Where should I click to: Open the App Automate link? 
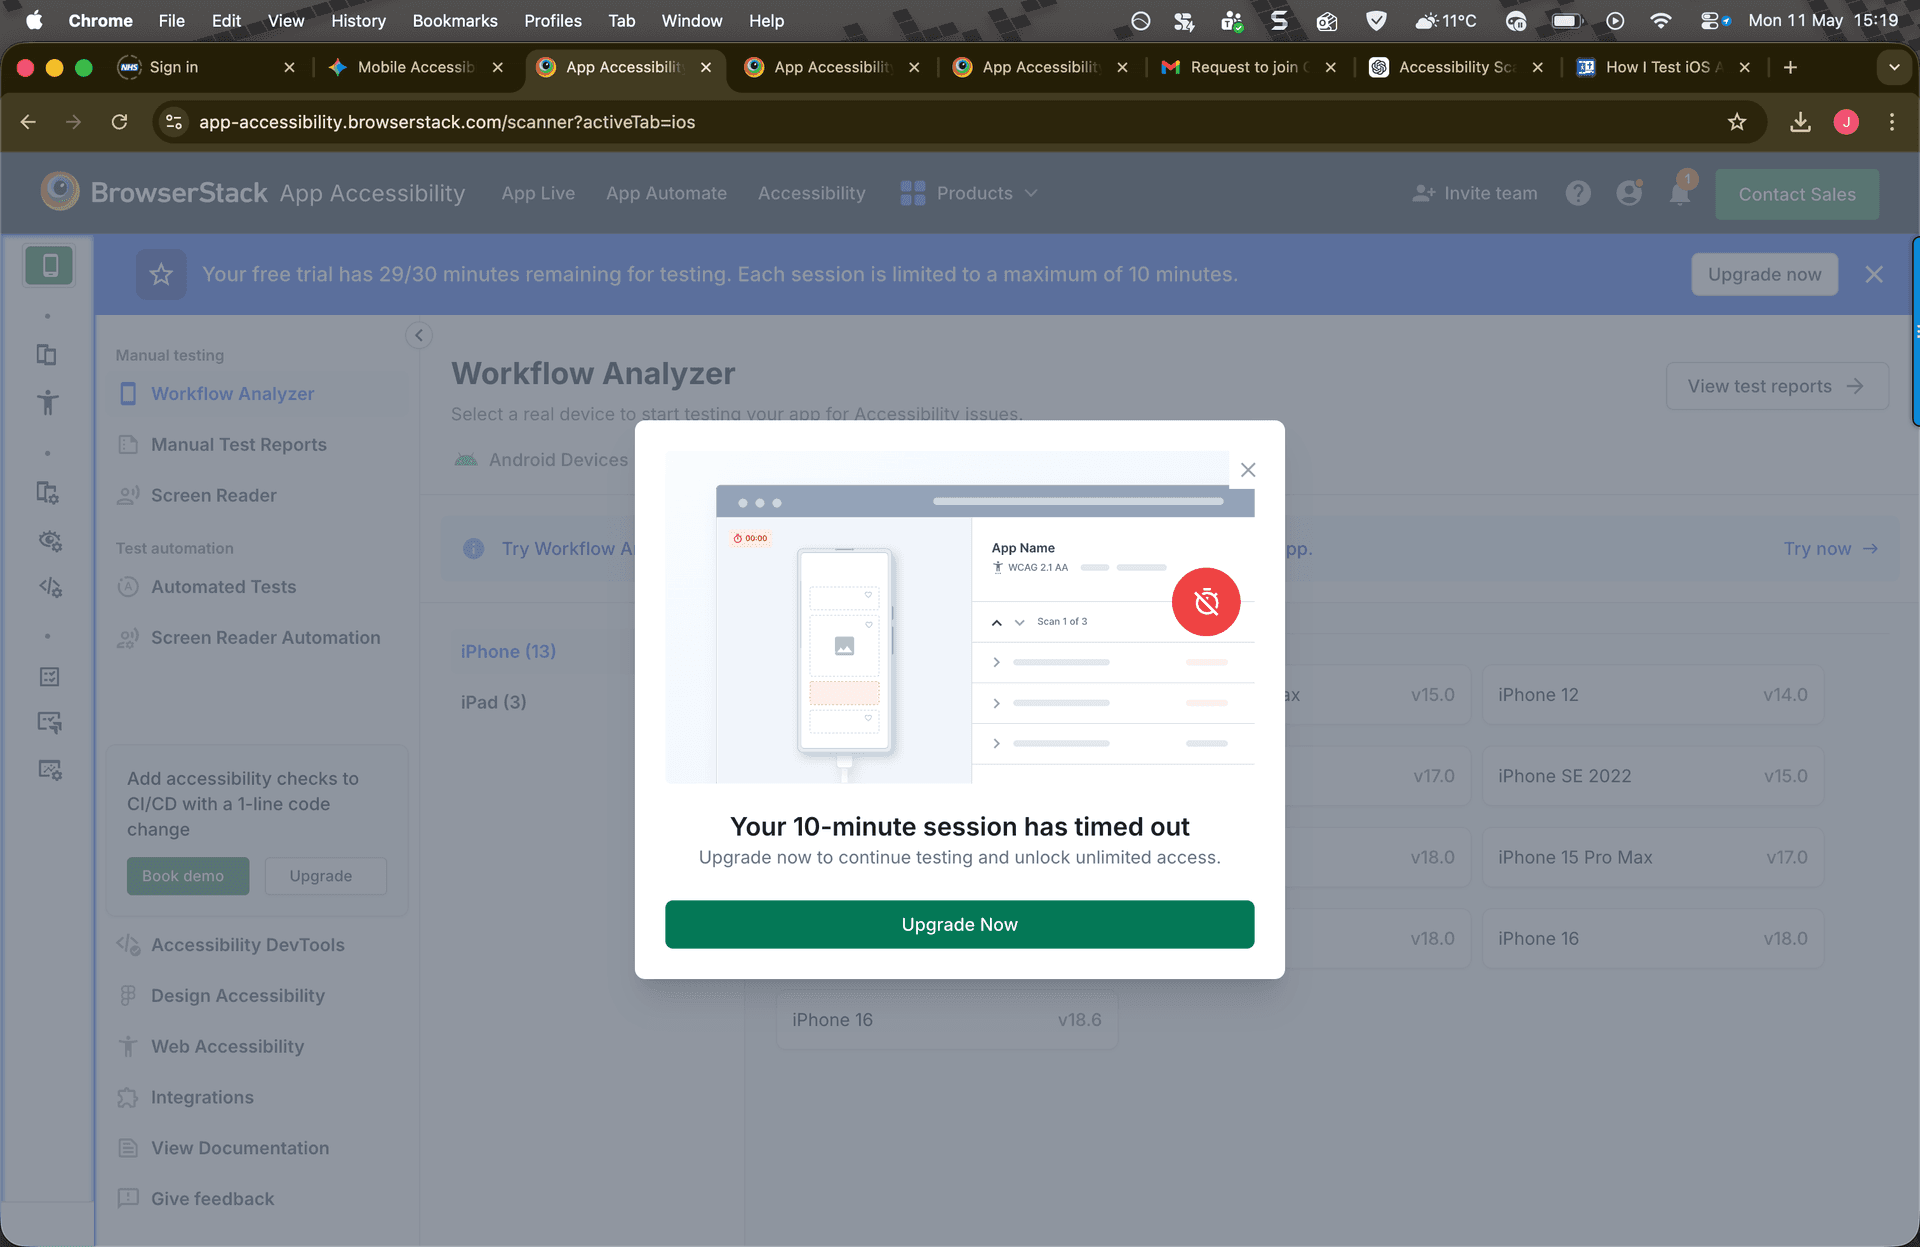(666, 193)
